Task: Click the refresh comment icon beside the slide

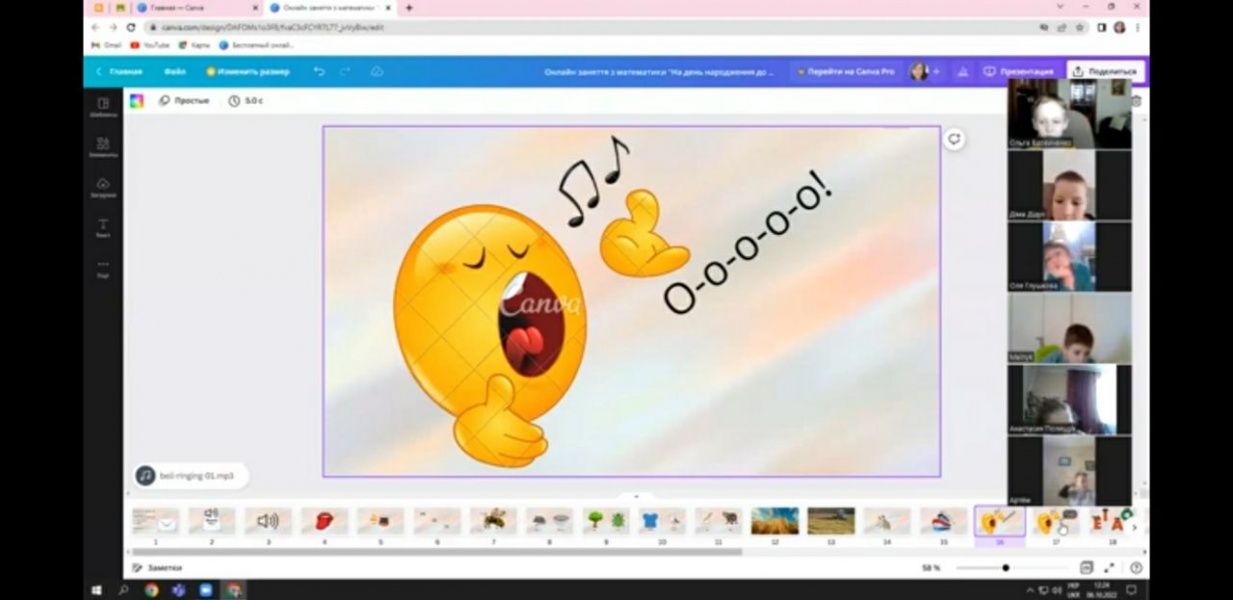Action: [954, 140]
